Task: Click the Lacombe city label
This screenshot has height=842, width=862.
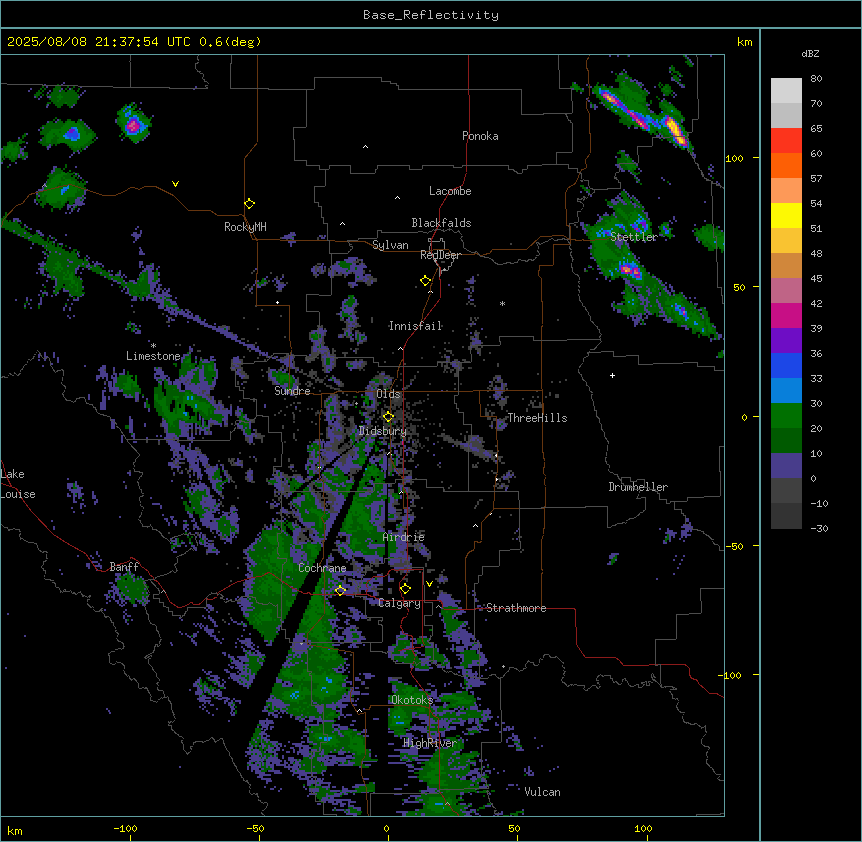Action: click(450, 191)
